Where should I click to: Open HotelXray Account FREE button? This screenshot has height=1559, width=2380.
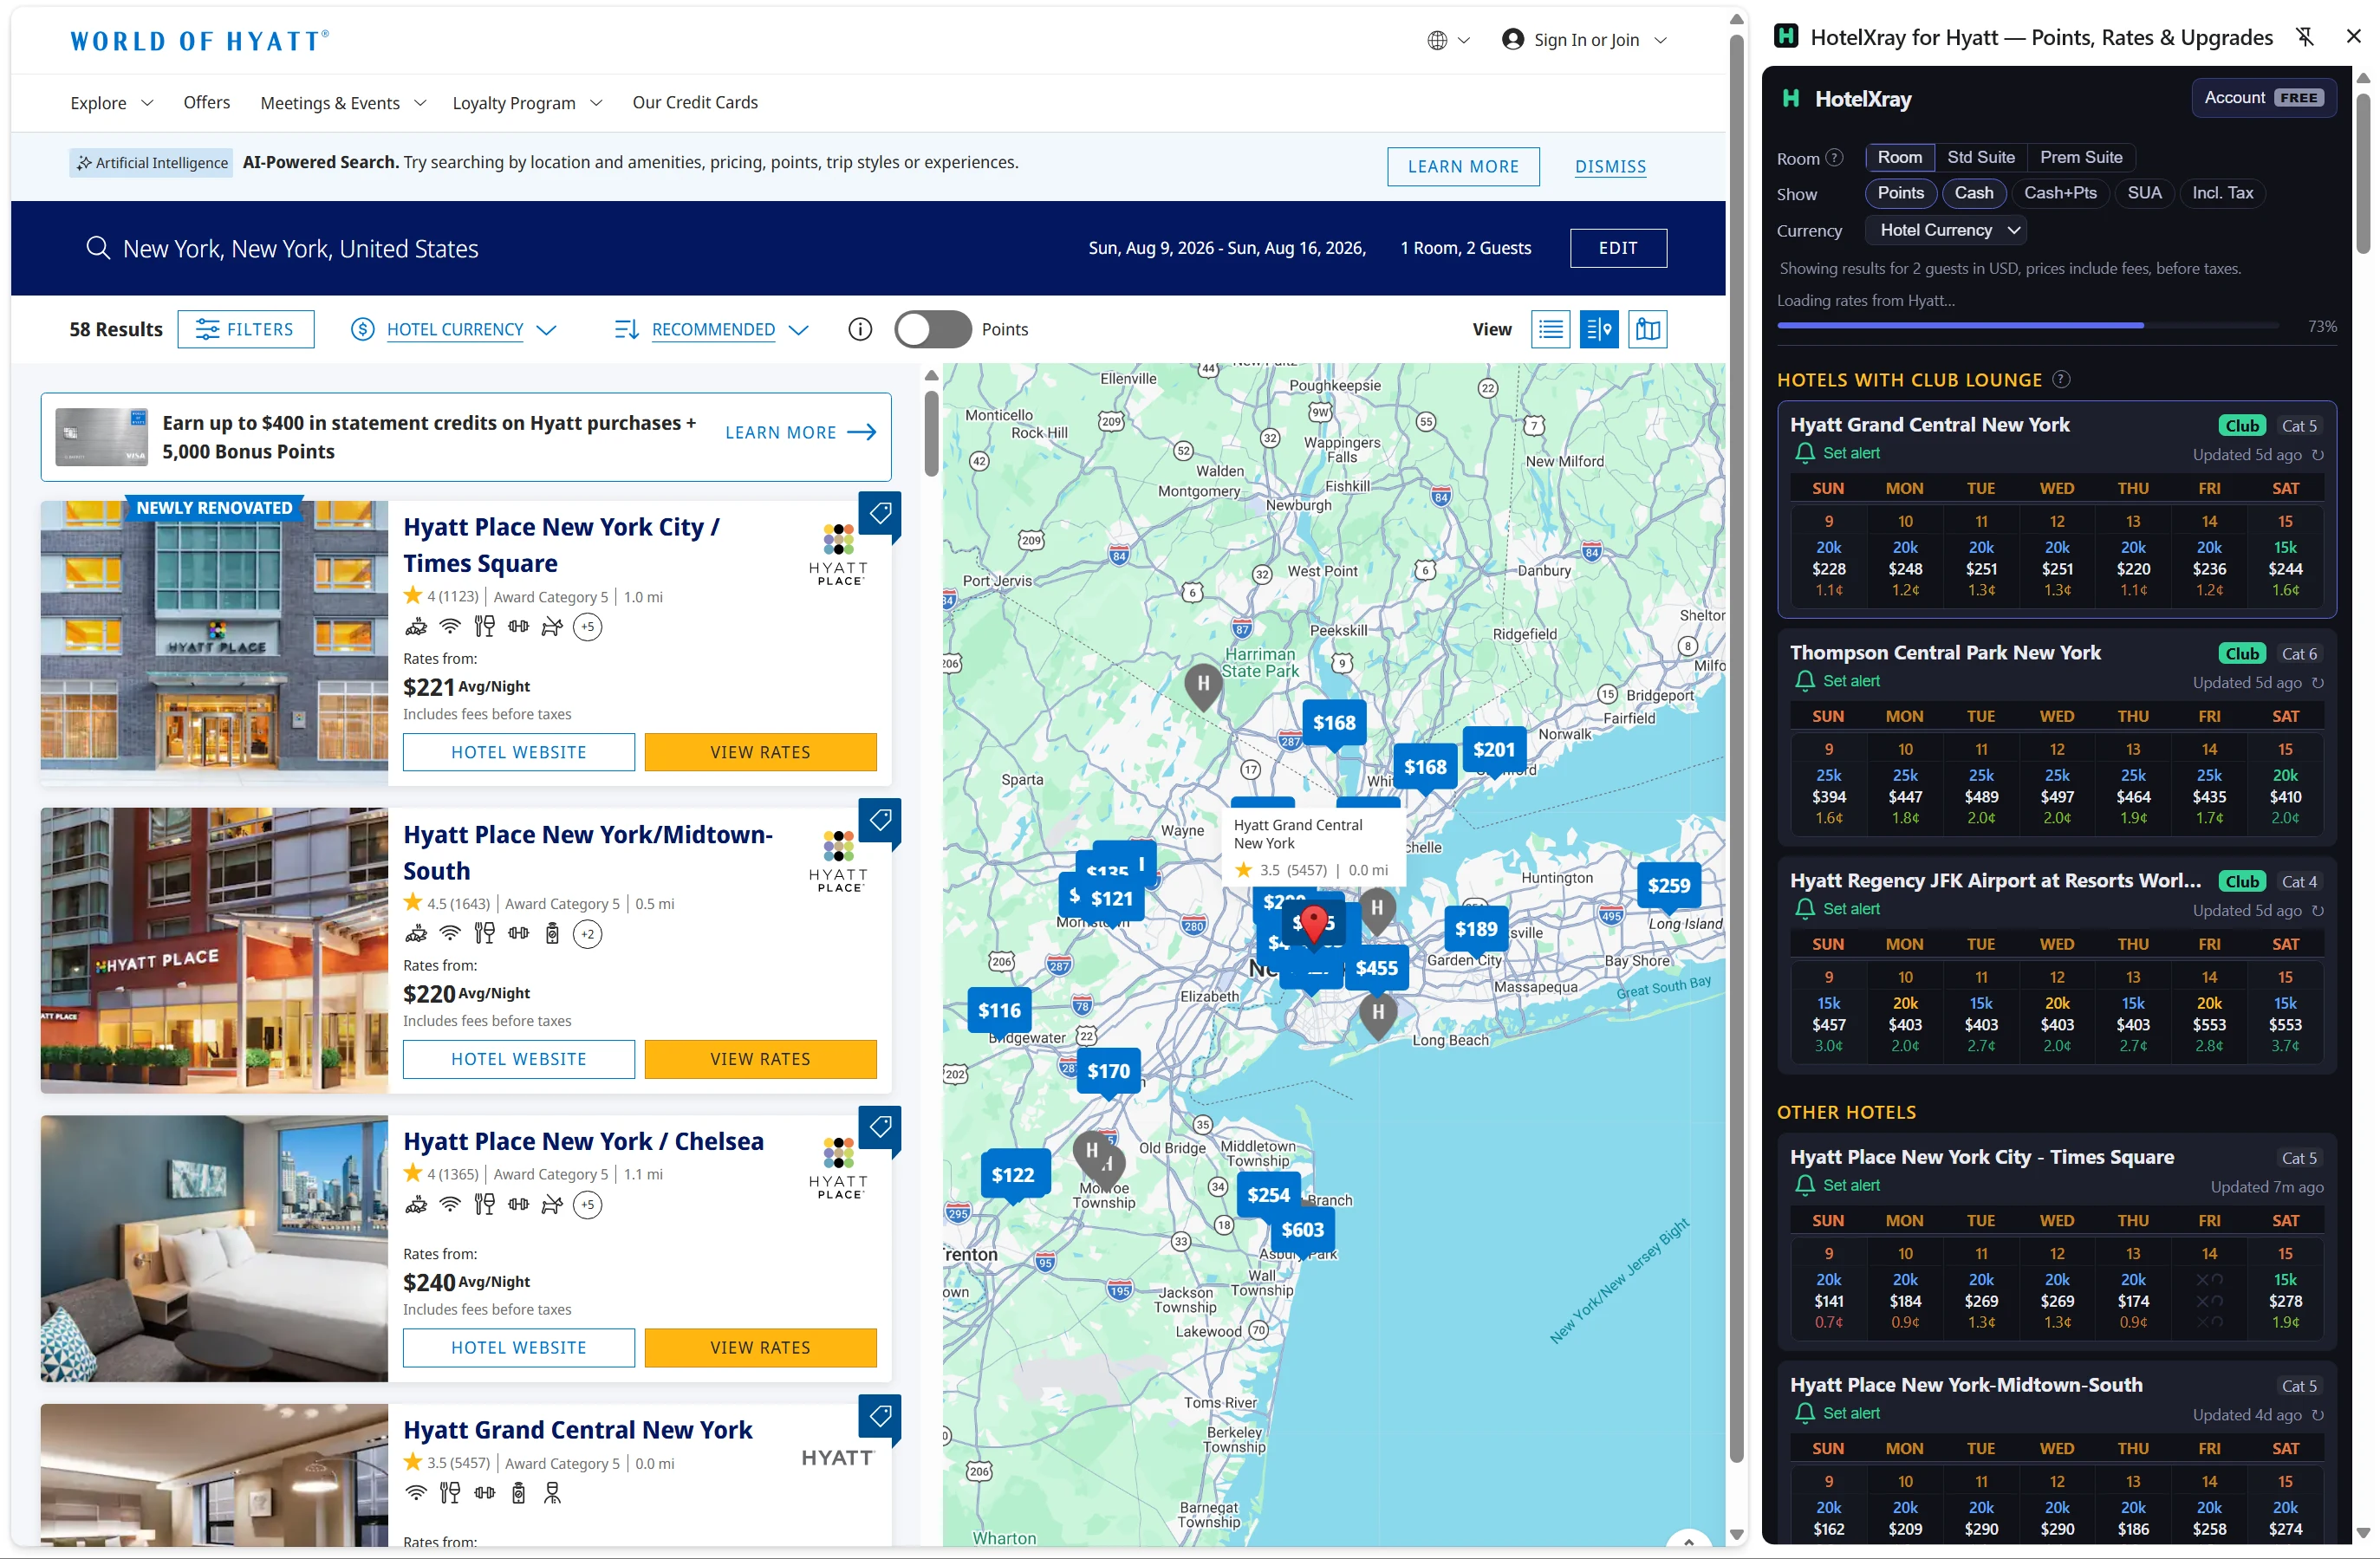click(2263, 98)
